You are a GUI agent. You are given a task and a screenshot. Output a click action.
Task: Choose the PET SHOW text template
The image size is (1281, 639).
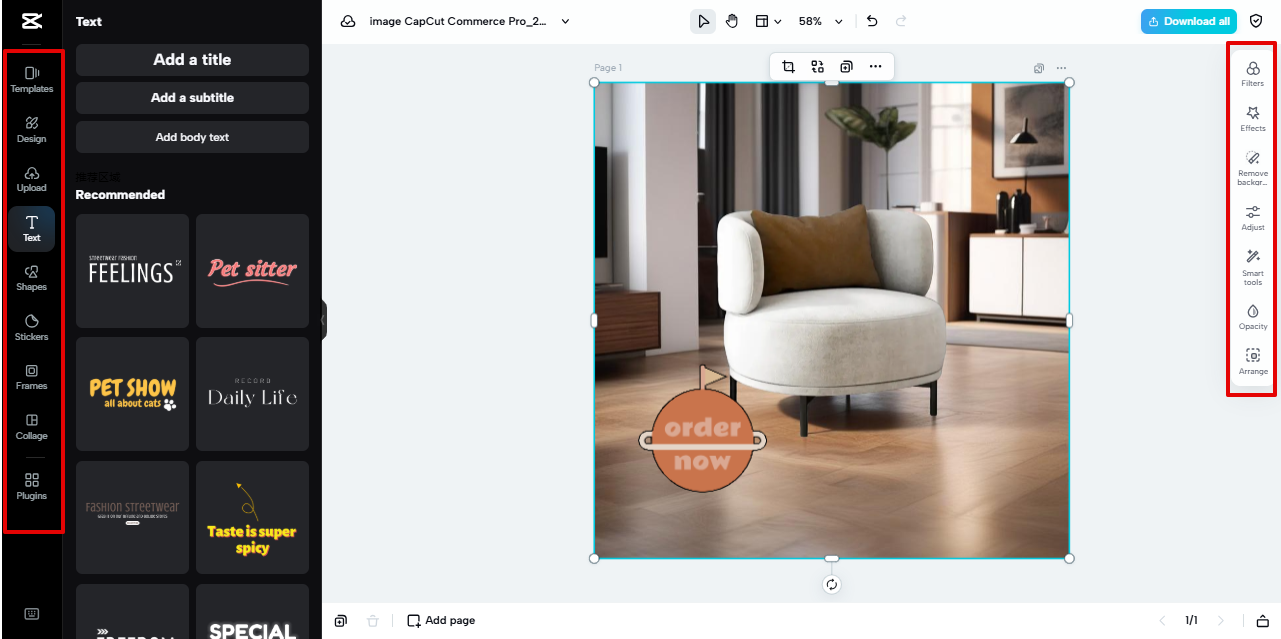[132, 394]
